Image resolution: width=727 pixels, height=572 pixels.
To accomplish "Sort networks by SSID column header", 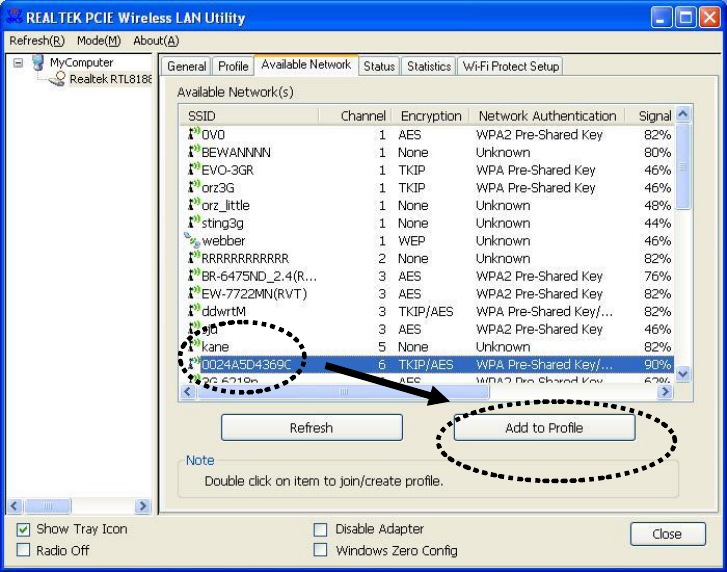I will pos(249,116).
